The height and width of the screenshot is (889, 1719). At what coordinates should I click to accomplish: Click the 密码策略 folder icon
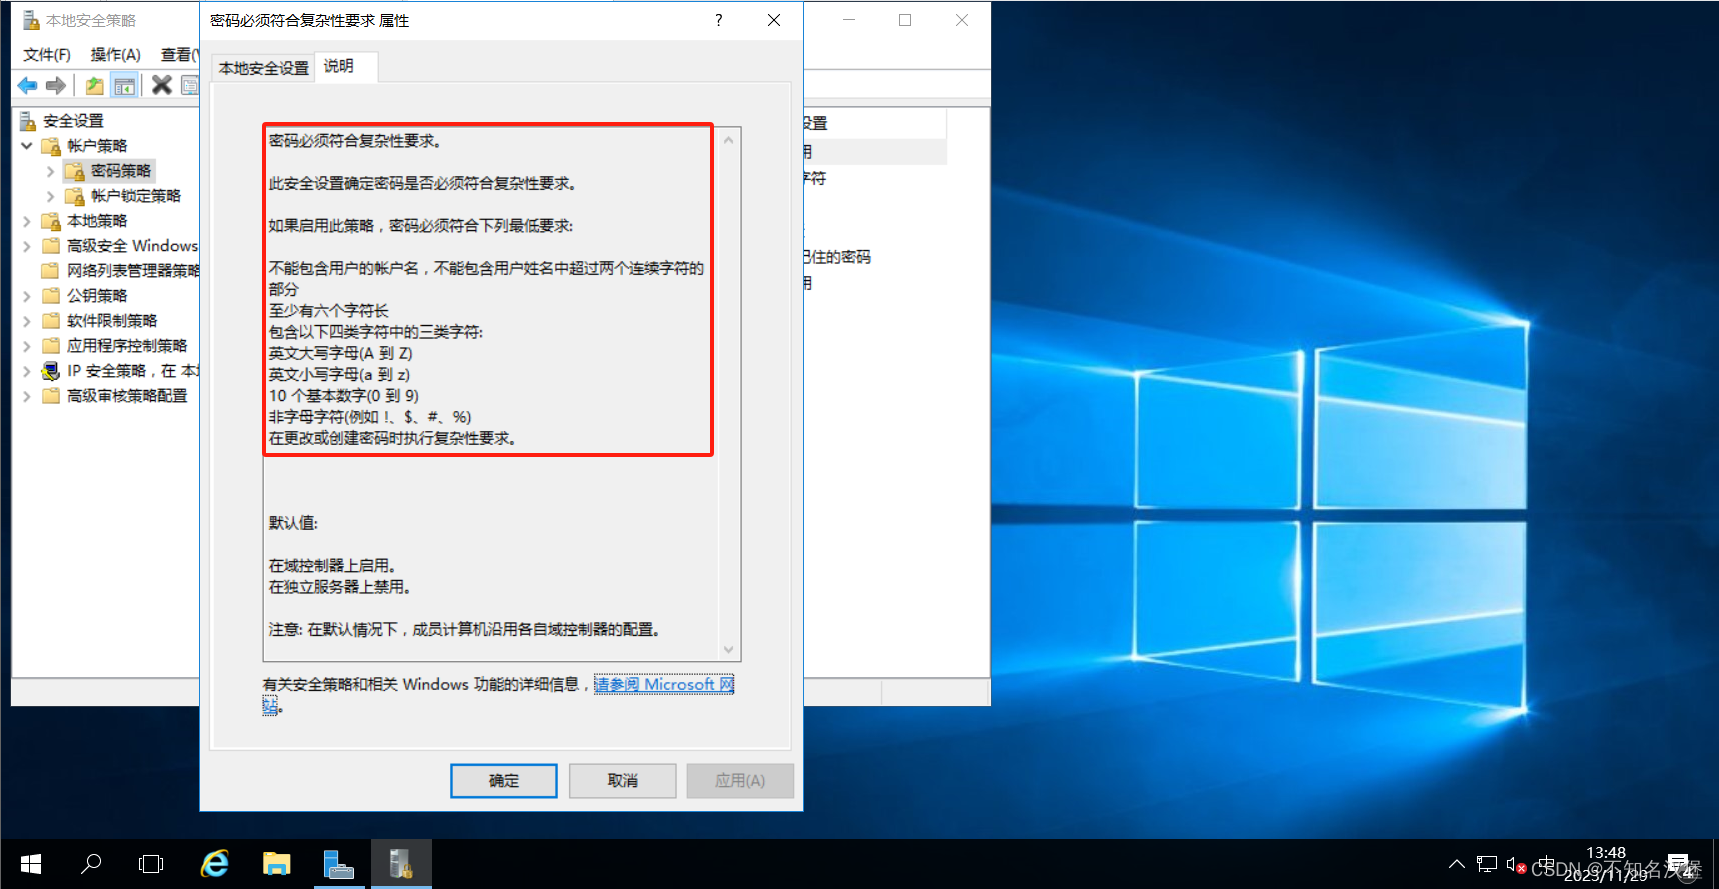[x=74, y=171]
